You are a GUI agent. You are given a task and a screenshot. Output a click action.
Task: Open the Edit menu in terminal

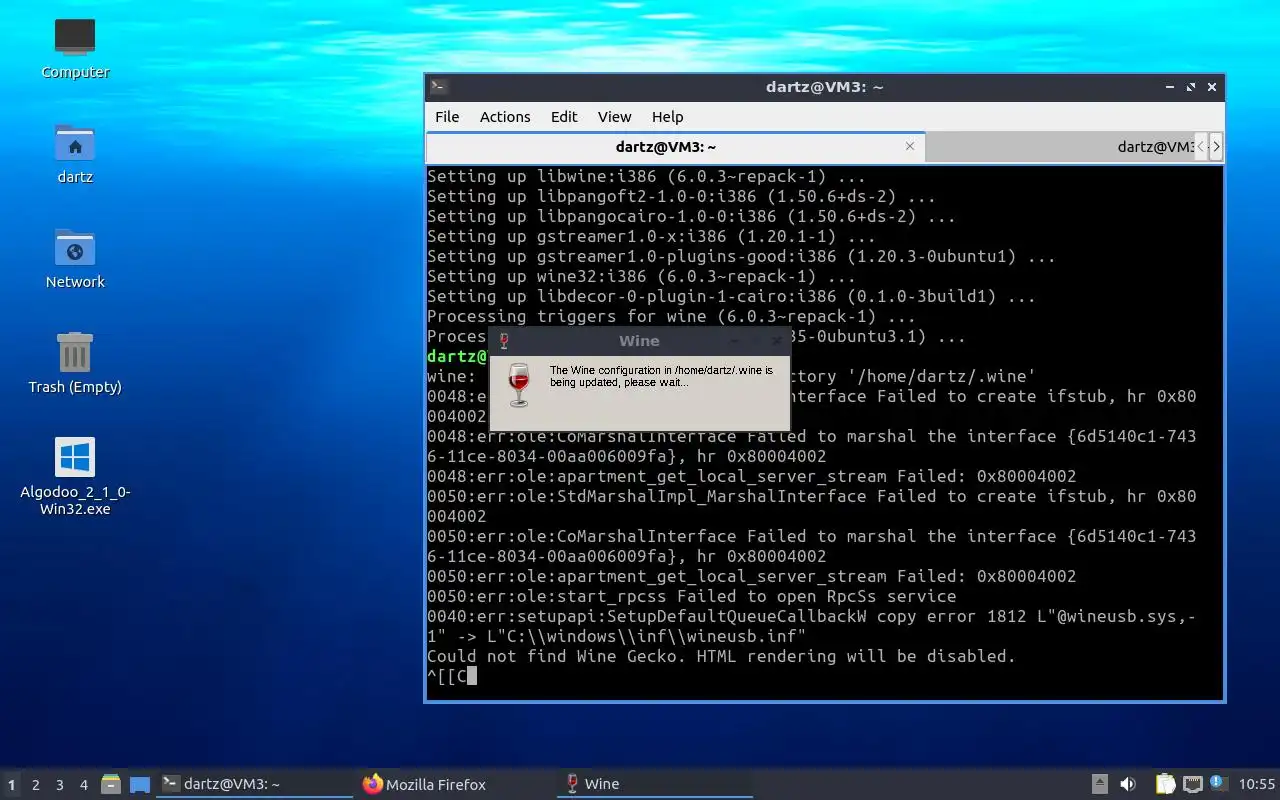[564, 117]
